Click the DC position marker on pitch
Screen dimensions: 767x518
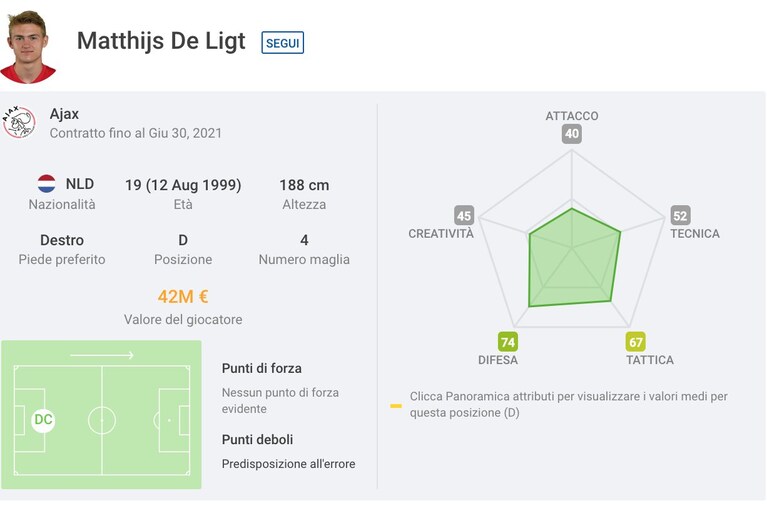tap(43, 420)
